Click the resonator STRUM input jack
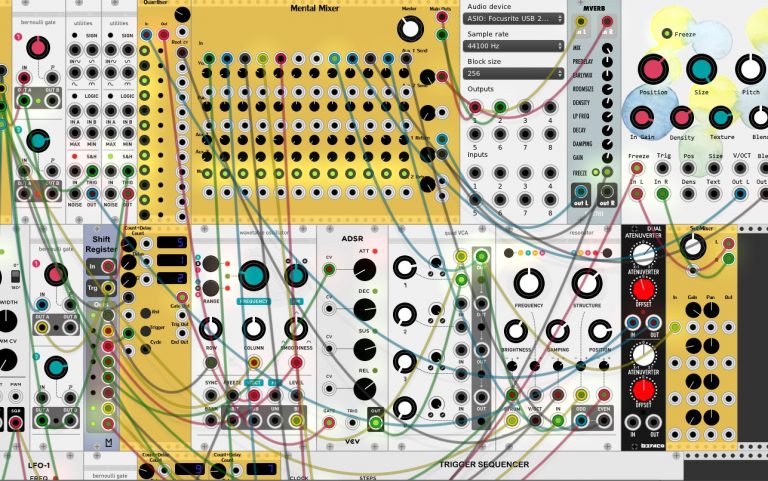This screenshot has width=768, height=481. 511,420
